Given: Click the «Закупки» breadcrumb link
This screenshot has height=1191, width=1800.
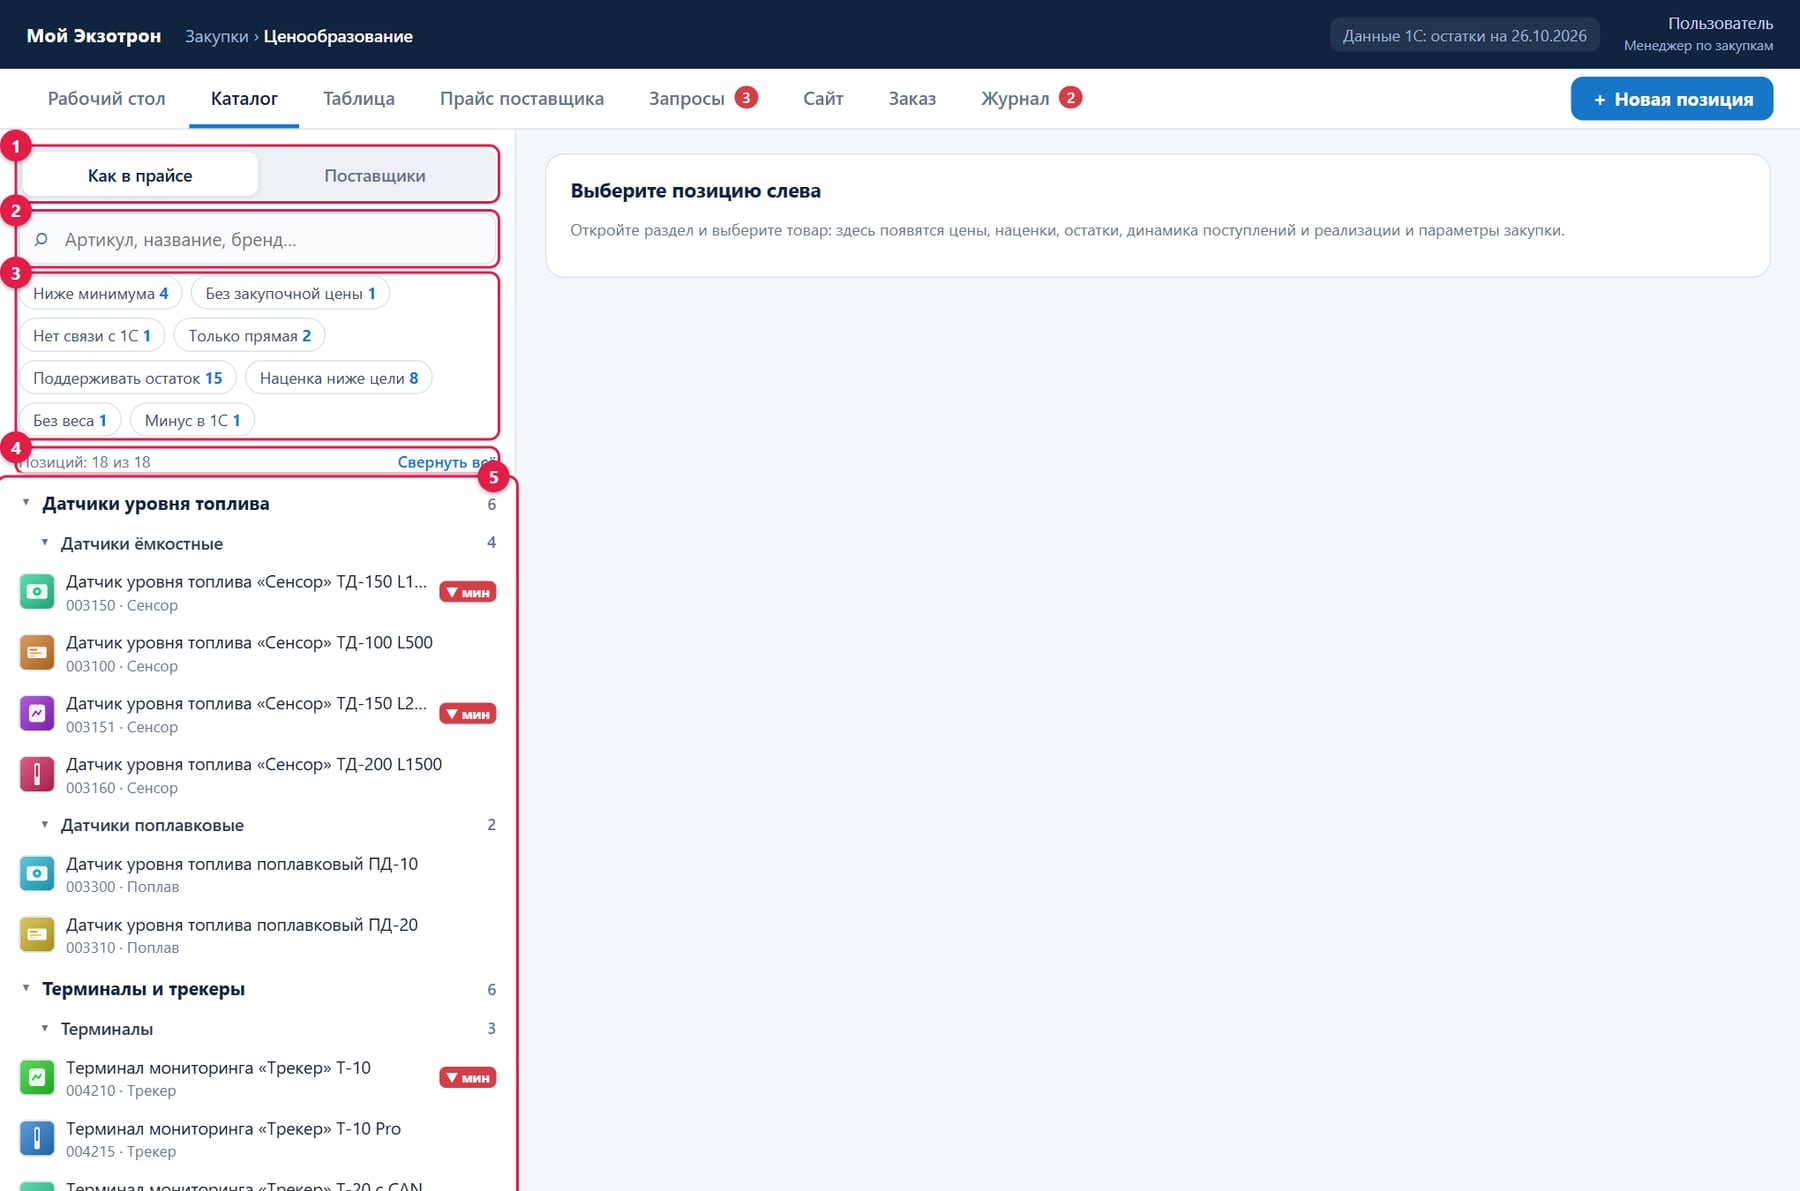Looking at the screenshot, I should 217,36.
